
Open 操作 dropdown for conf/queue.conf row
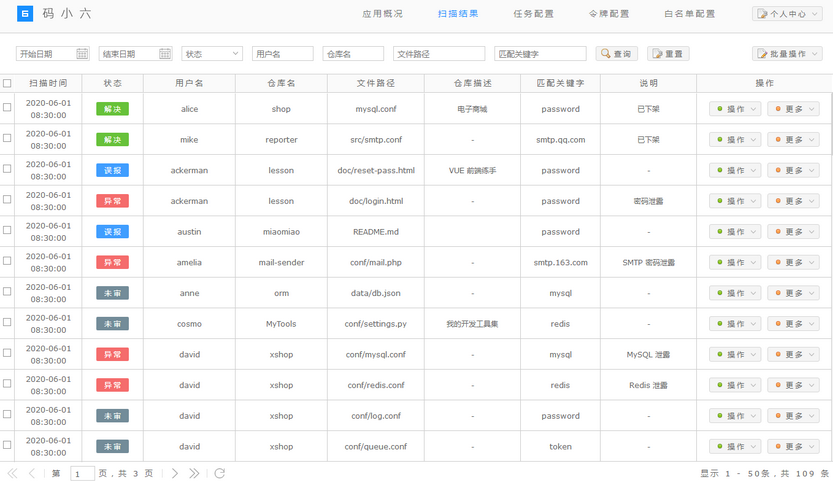coord(735,446)
